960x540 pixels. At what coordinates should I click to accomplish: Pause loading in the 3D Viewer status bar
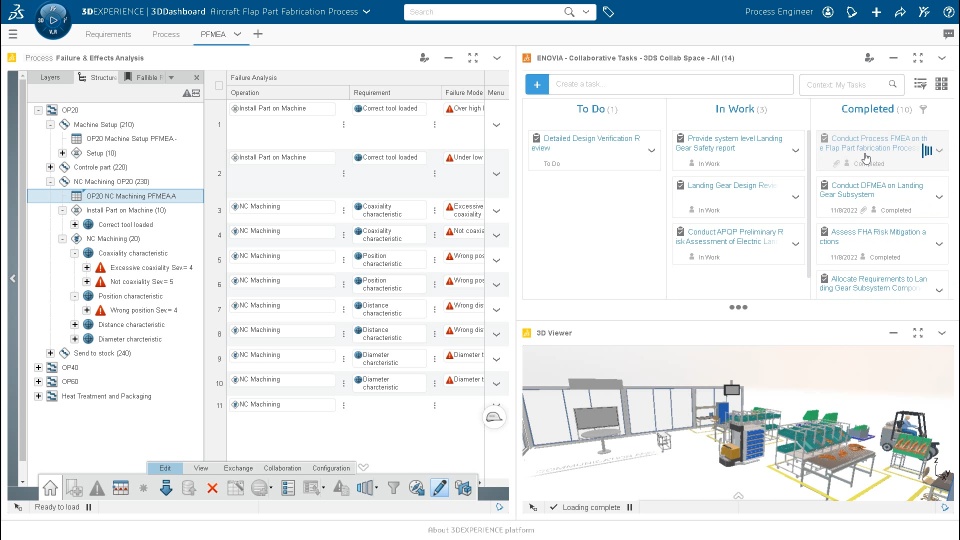tap(629, 507)
